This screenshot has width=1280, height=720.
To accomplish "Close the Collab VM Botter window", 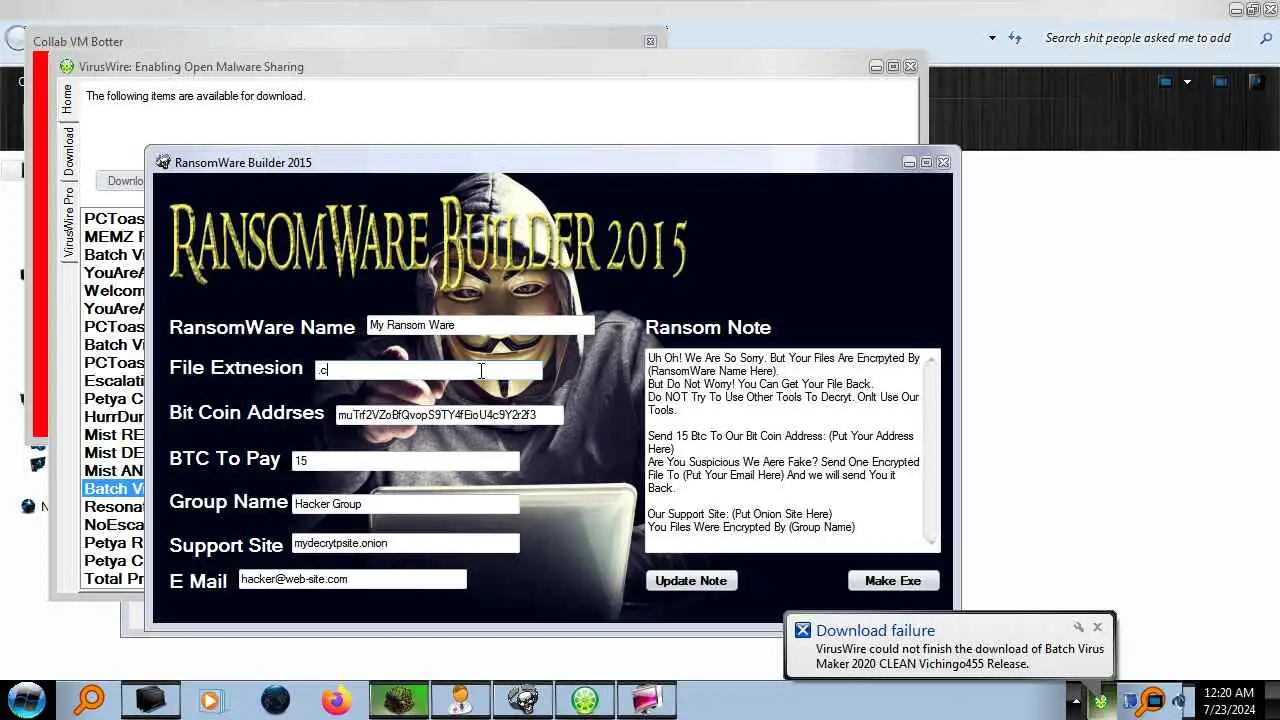I will point(650,41).
